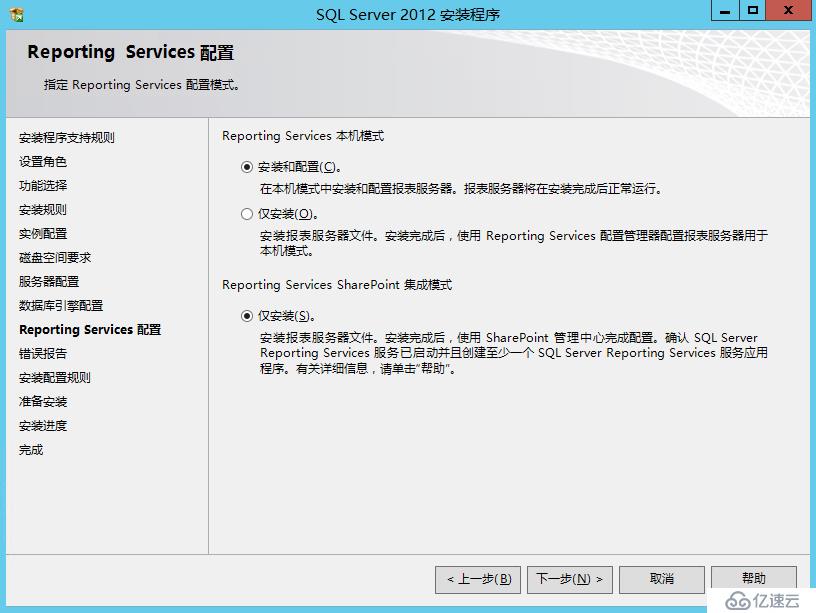Close the SQL Server 2012 setup window
The image size is (816, 613).
(788, 10)
